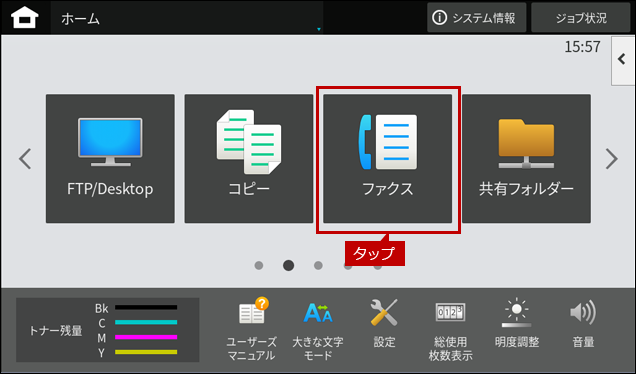Expand the small teal triangle in header
The image size is (636, 374).
(x=319, y=29)
